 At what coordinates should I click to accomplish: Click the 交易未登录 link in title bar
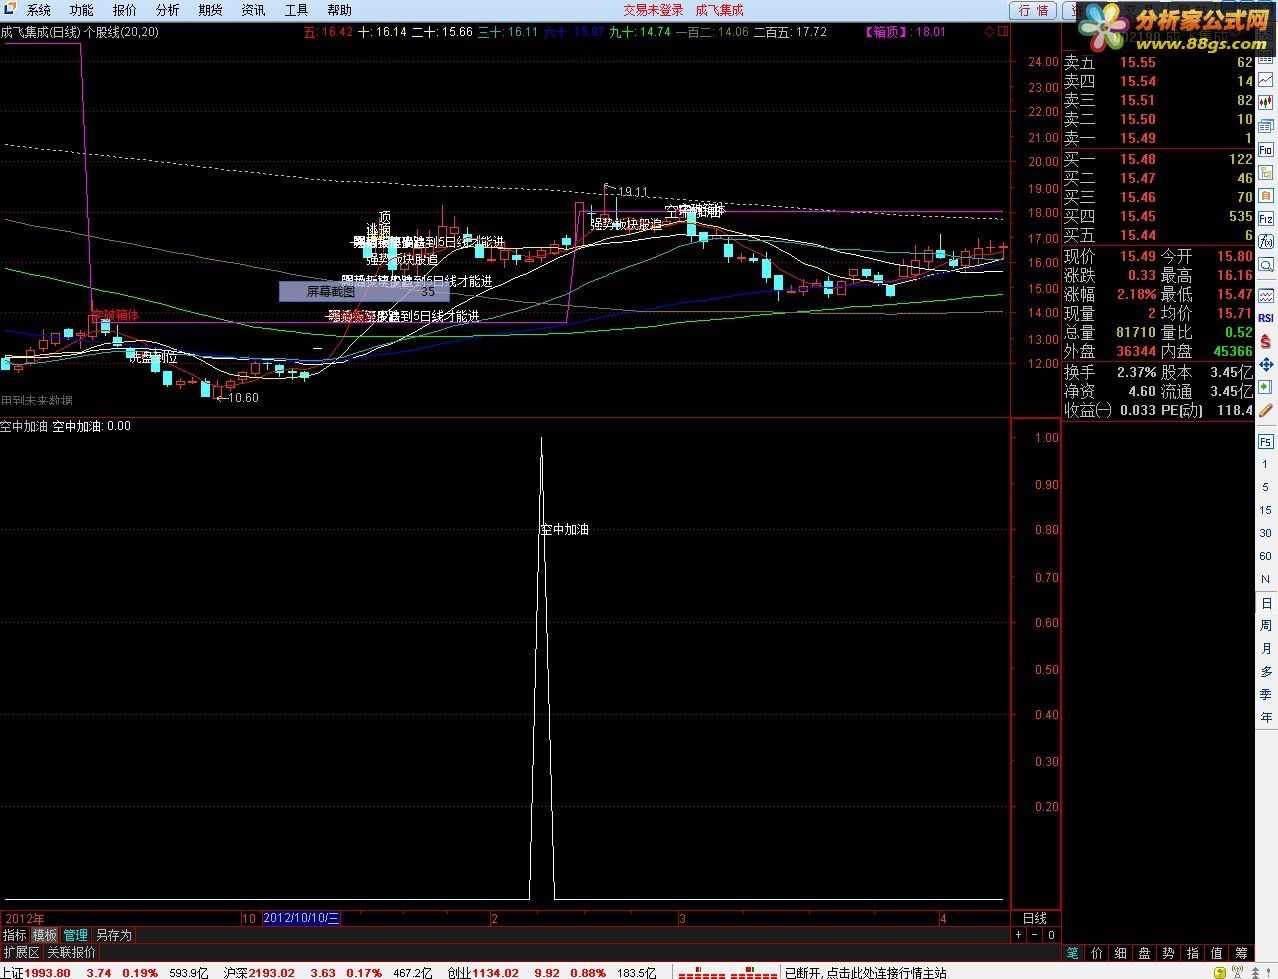(x=653, y=10)
